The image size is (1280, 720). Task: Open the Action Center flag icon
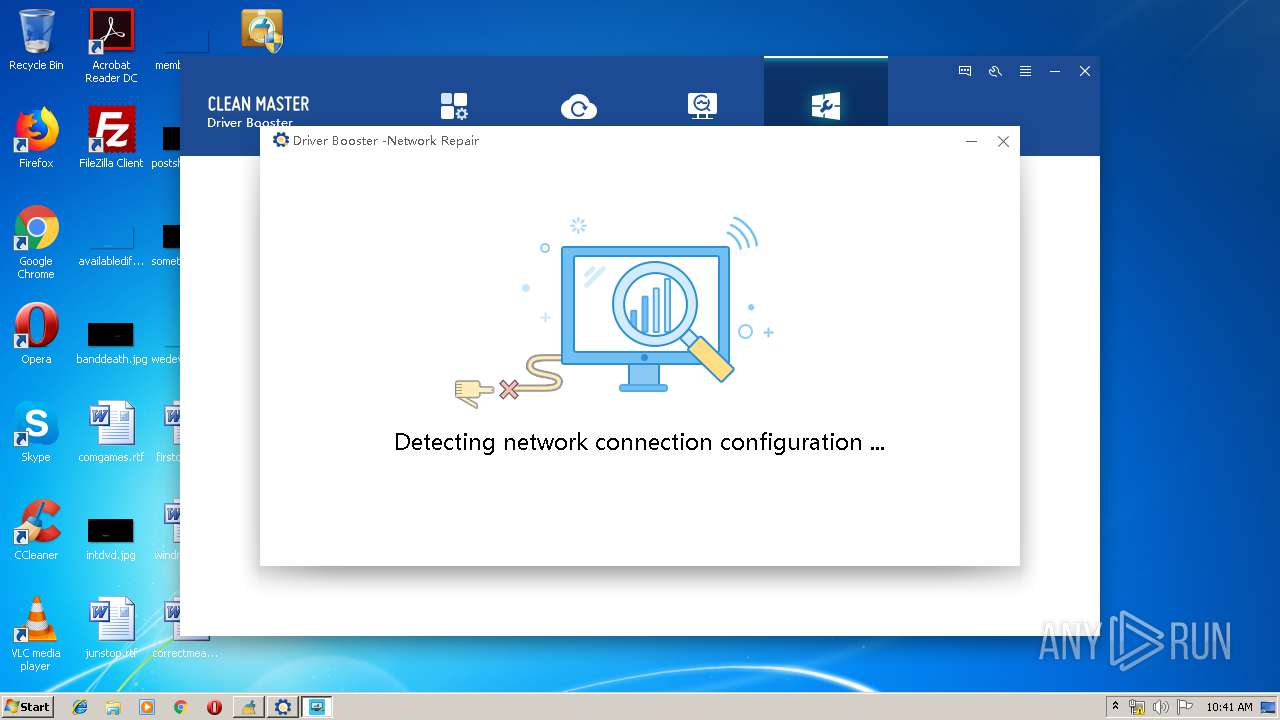coord(1184,707)
